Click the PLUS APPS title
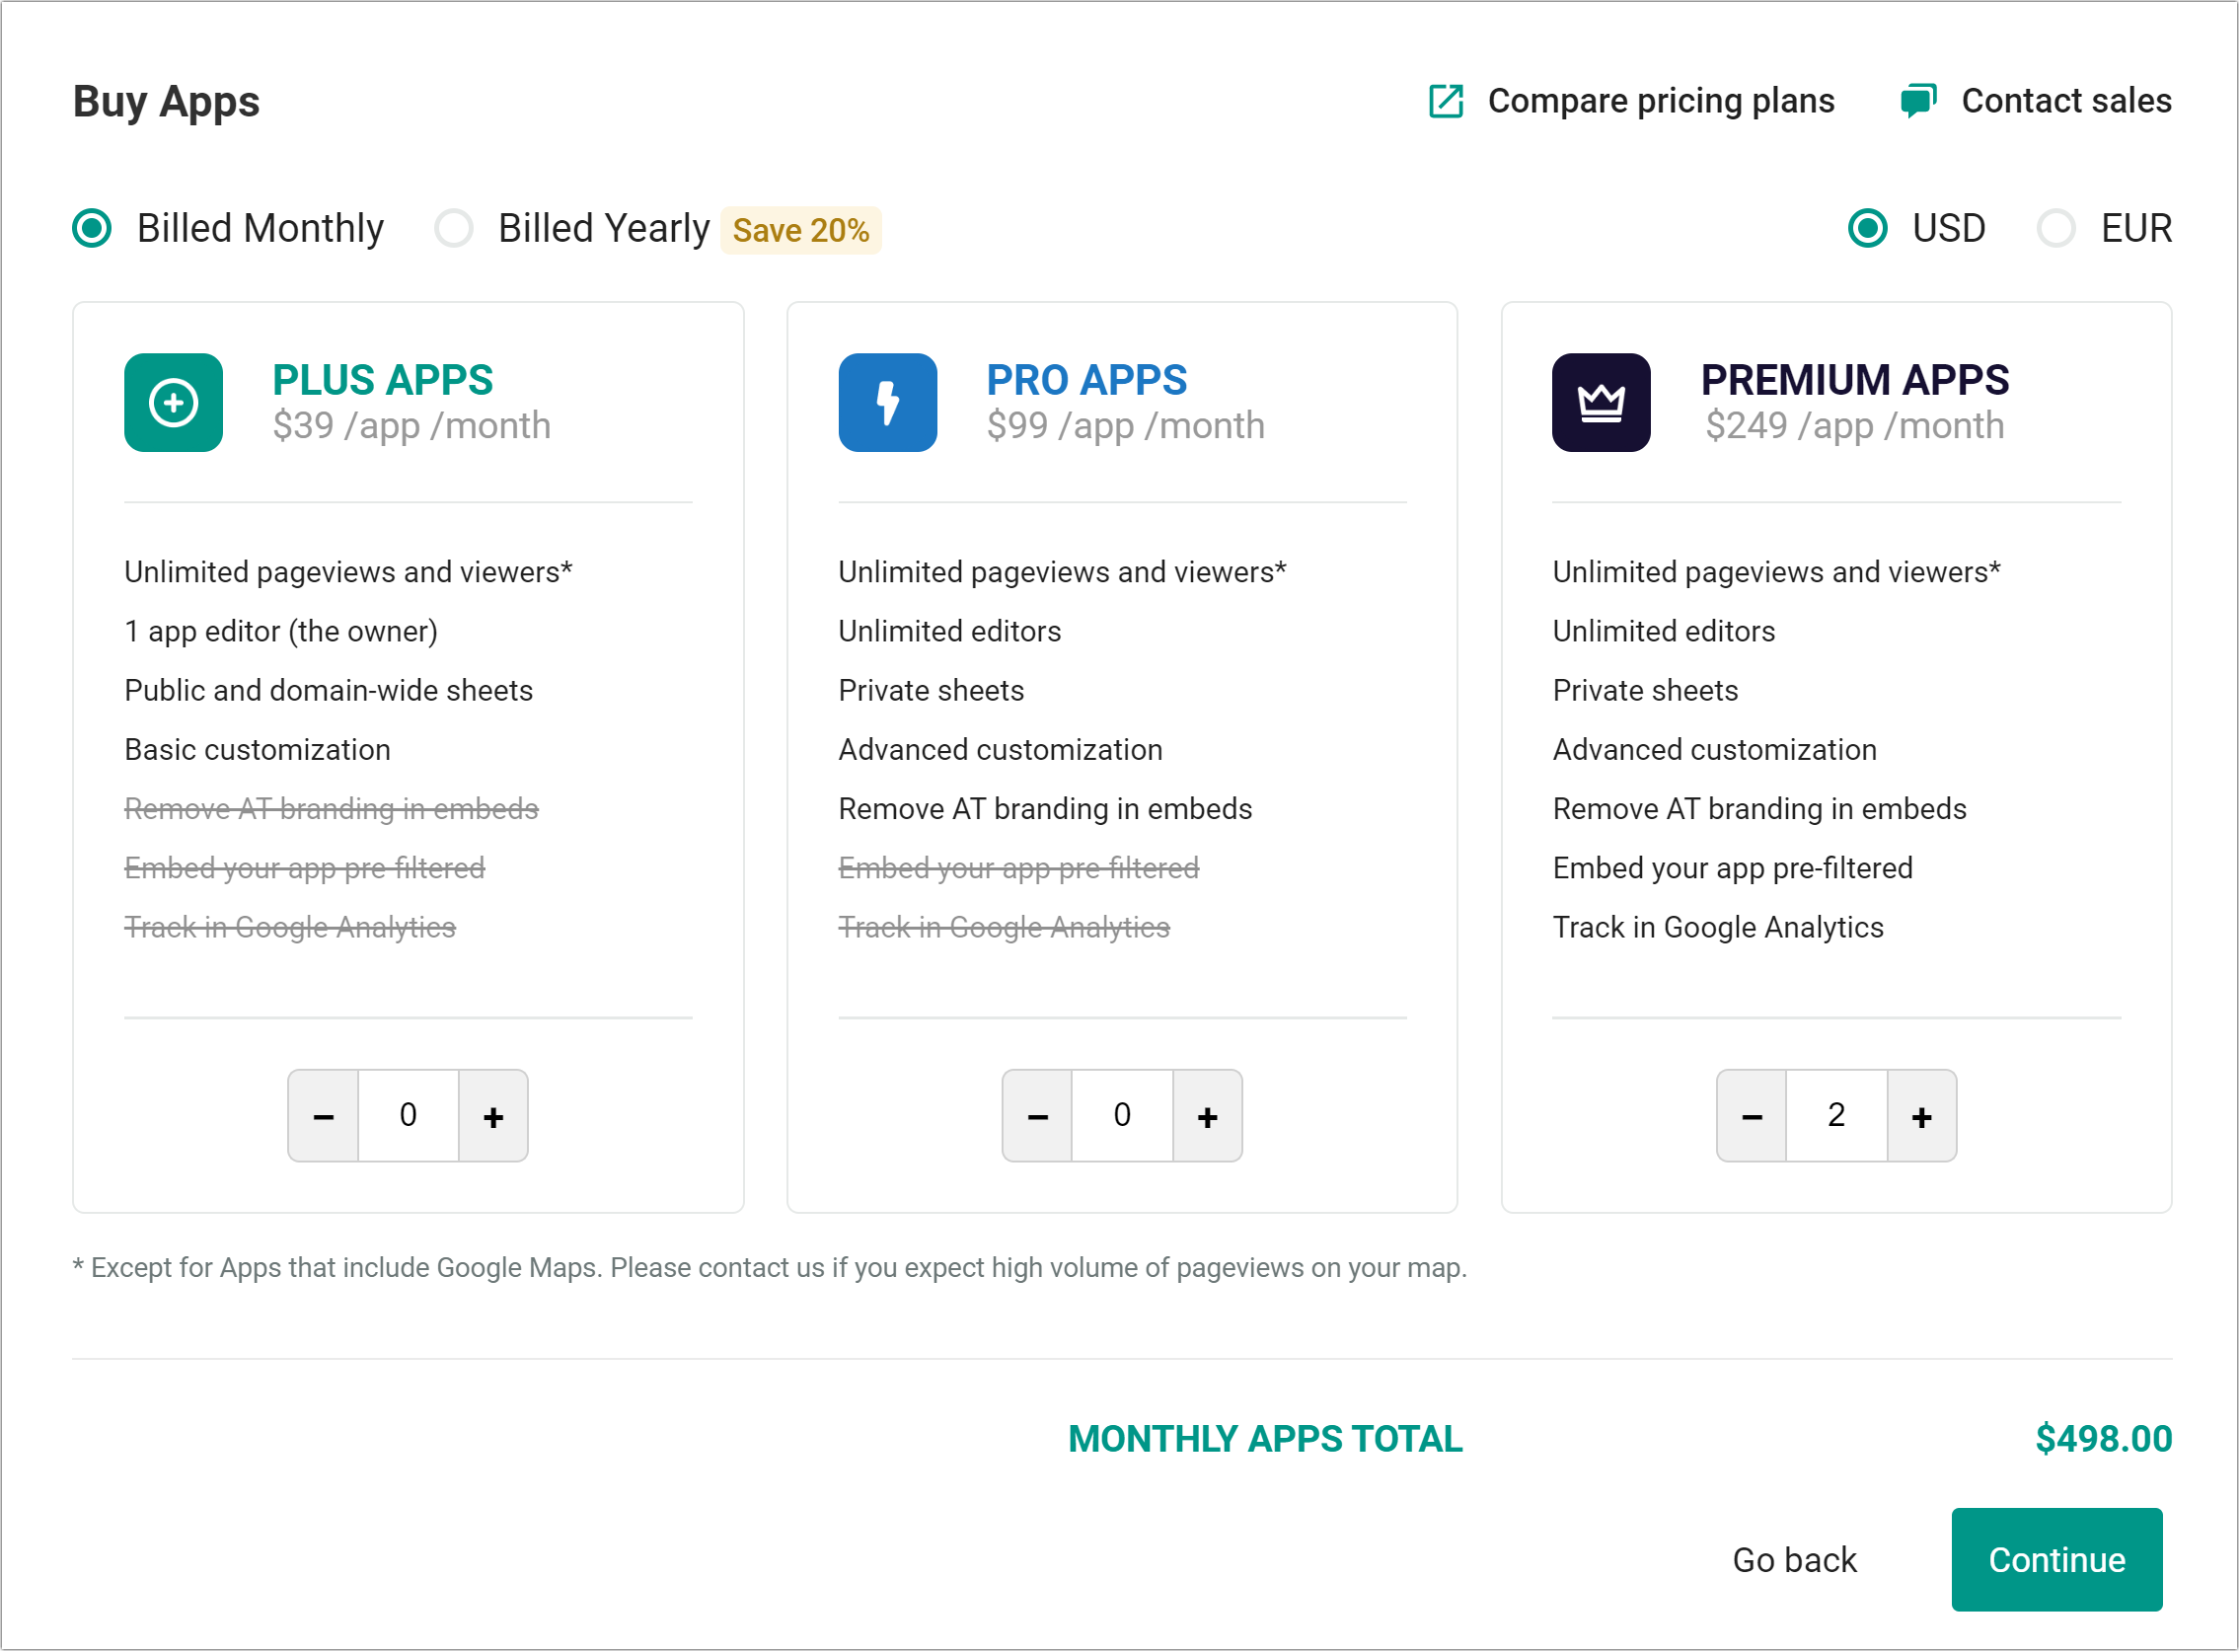 [x=383, y=380]
